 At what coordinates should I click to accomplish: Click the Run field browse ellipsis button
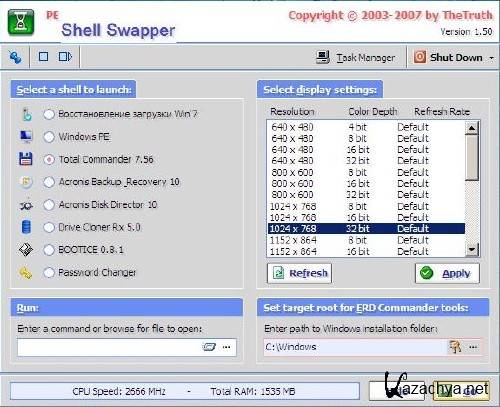coord(227,347)
